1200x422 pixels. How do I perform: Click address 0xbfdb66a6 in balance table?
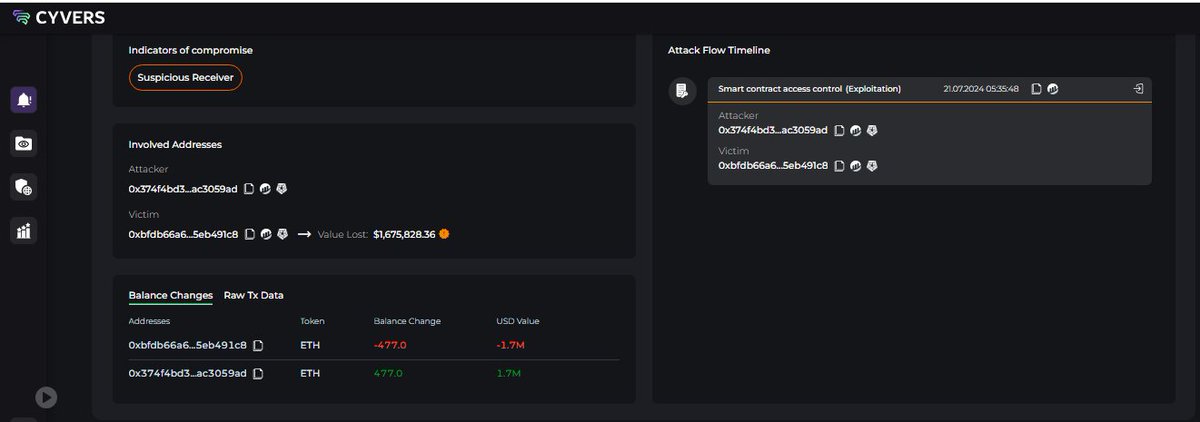coord(188,345)
